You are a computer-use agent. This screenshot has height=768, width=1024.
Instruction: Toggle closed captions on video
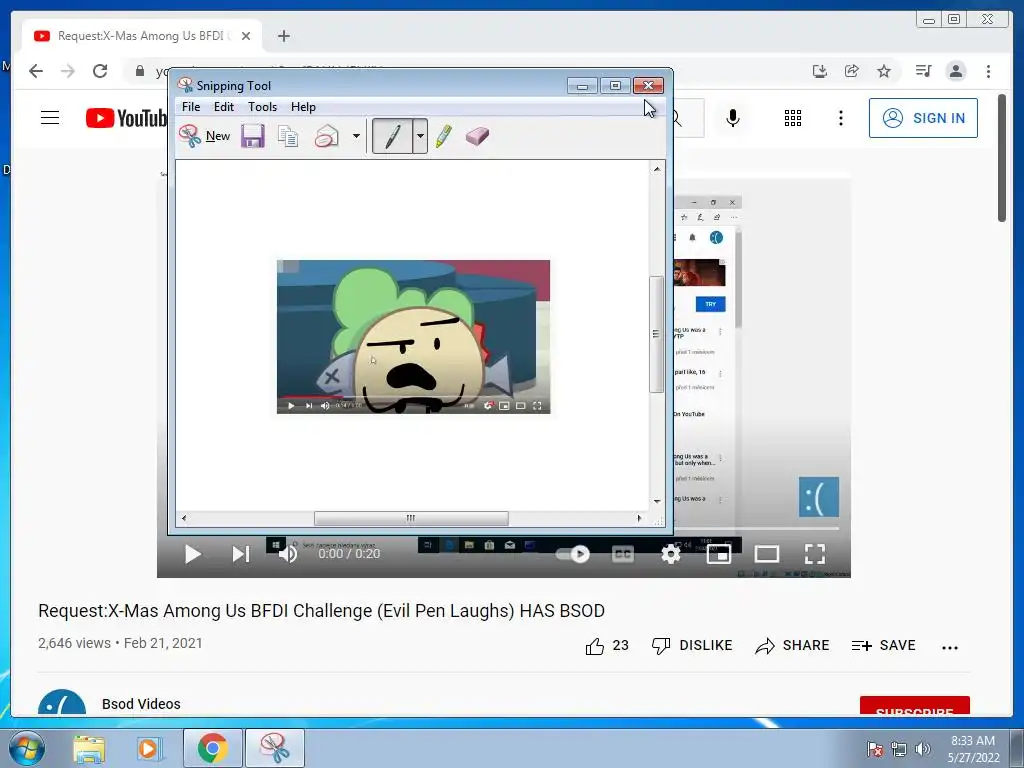coord(622,554)
